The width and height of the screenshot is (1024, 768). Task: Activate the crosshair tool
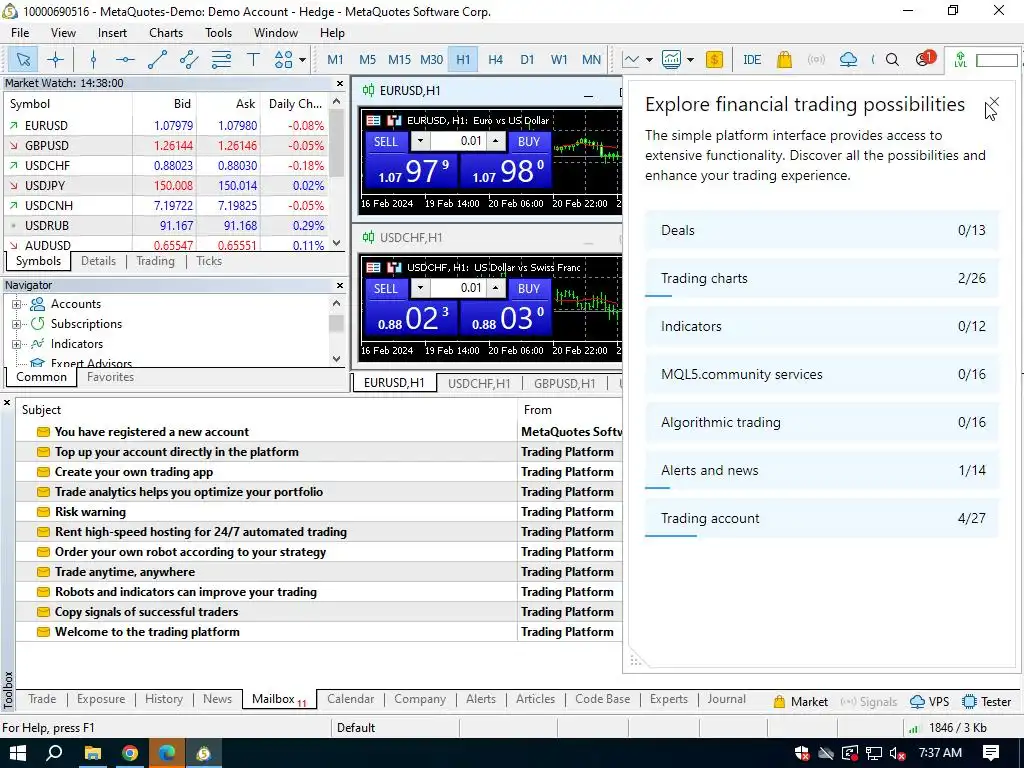[x=56, y=60]
